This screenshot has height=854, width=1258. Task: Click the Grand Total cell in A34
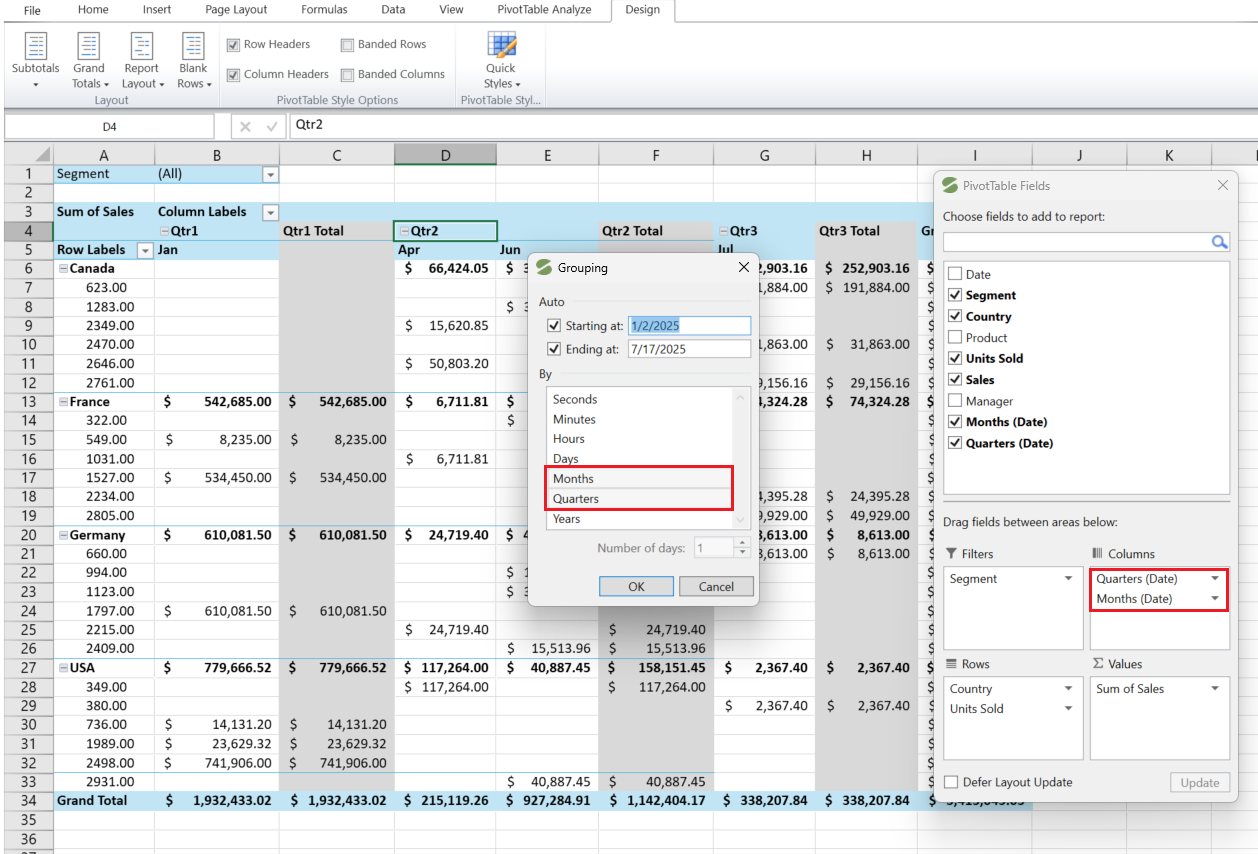tap(104, 801)
